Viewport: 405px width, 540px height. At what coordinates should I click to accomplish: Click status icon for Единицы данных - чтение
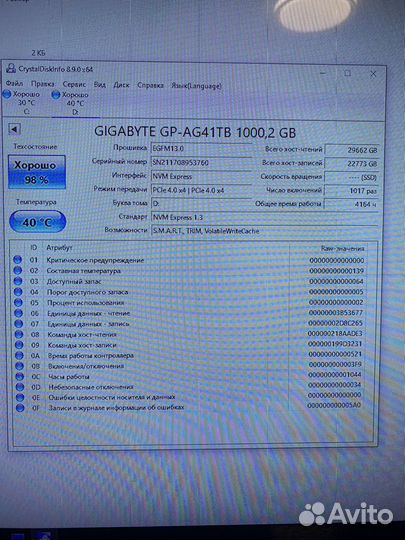point(19,313)
